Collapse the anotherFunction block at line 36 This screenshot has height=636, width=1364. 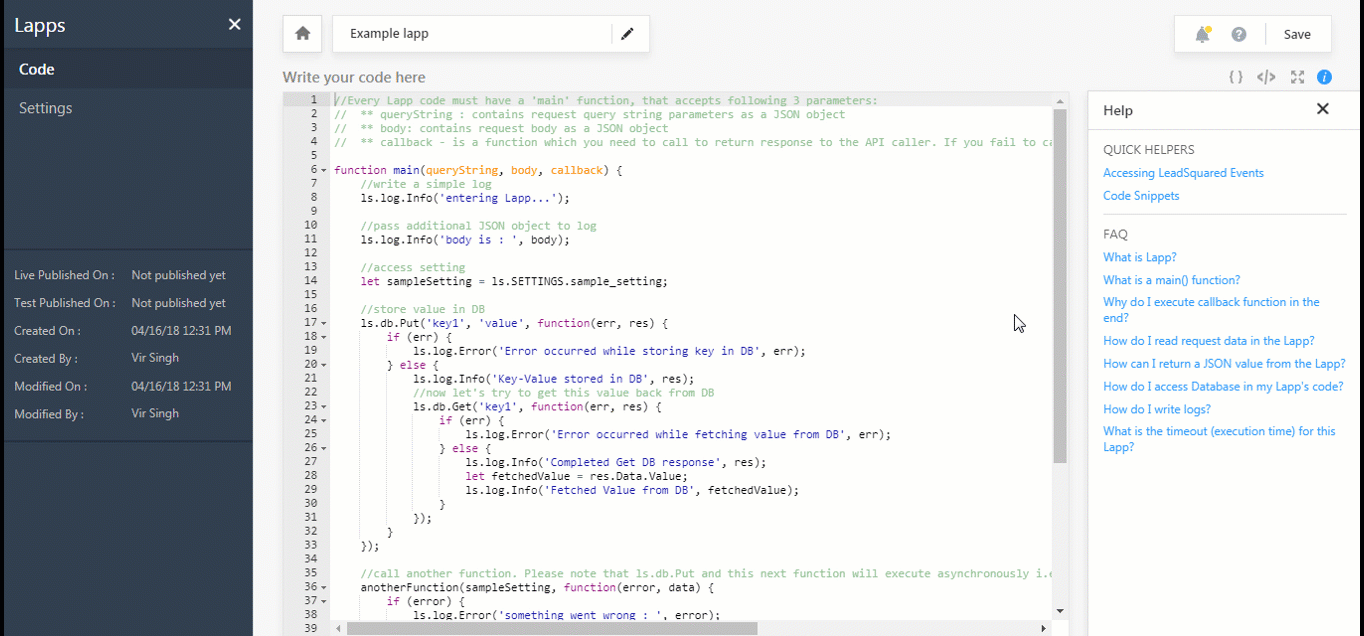[321, 587]
